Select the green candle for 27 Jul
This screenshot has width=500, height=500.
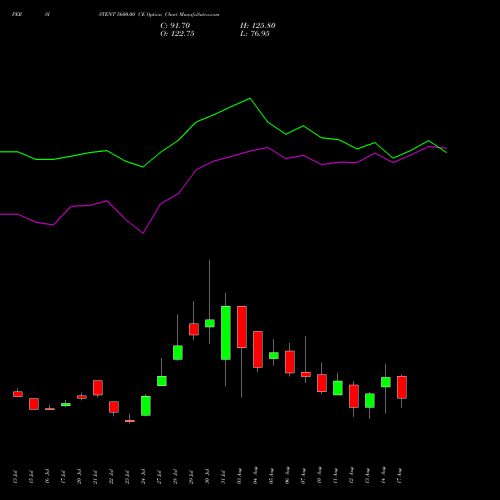click(162, 381)
